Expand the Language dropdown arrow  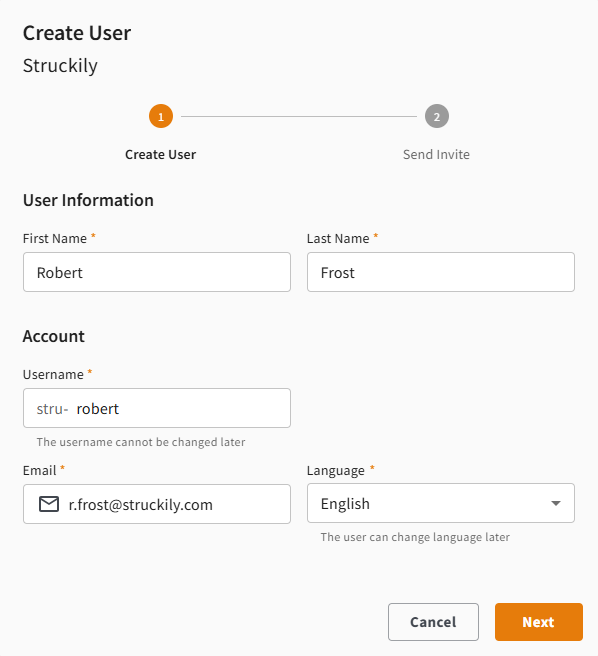point(556,503)
